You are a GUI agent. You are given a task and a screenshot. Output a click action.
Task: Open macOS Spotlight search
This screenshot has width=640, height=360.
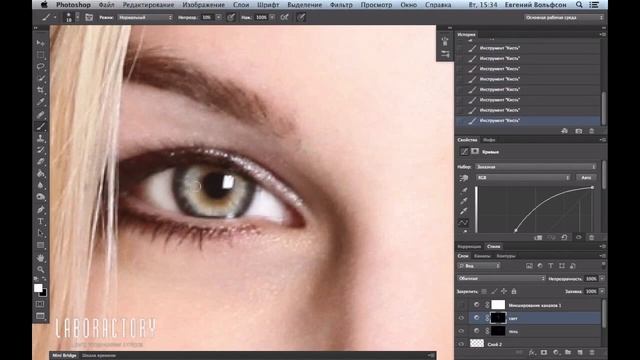tap(579, 5)
